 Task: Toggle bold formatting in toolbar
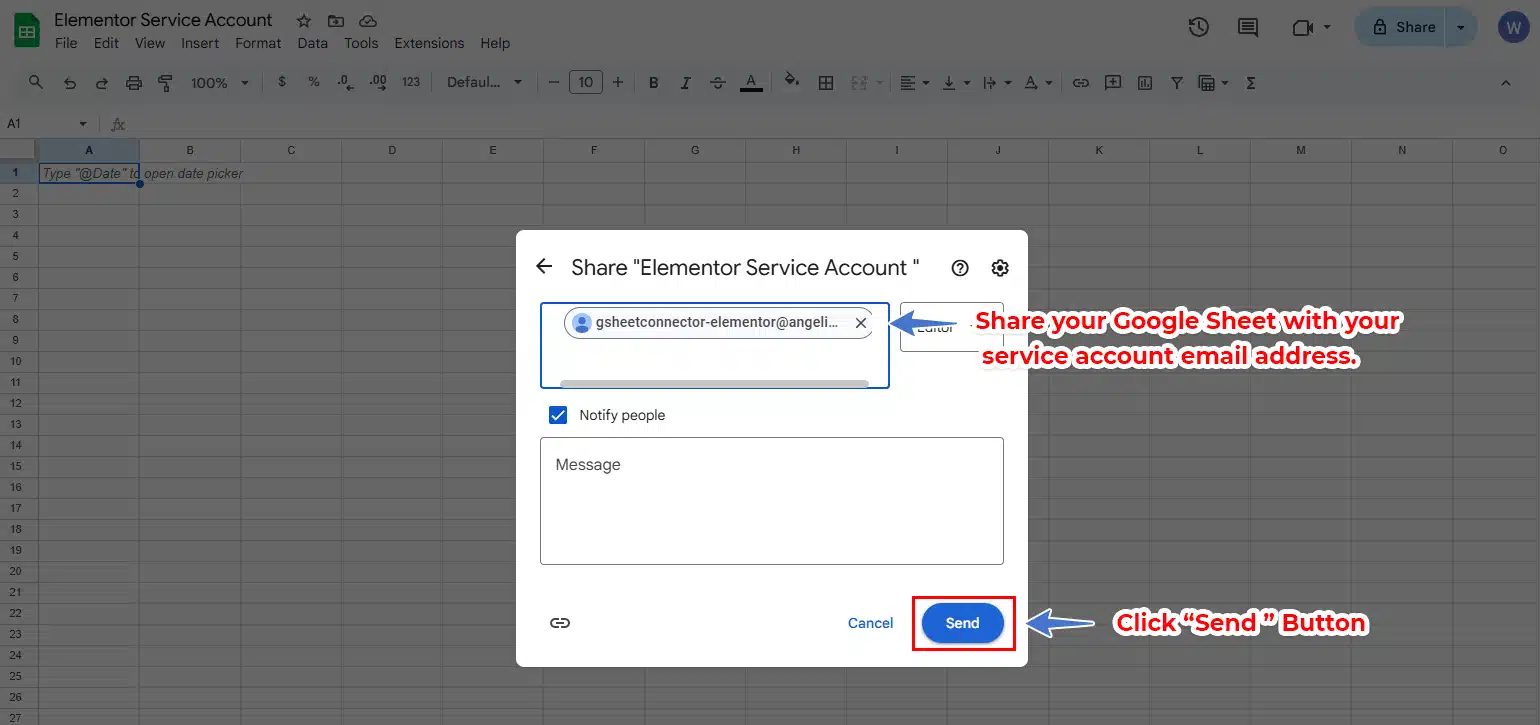(x=654, y=83)
